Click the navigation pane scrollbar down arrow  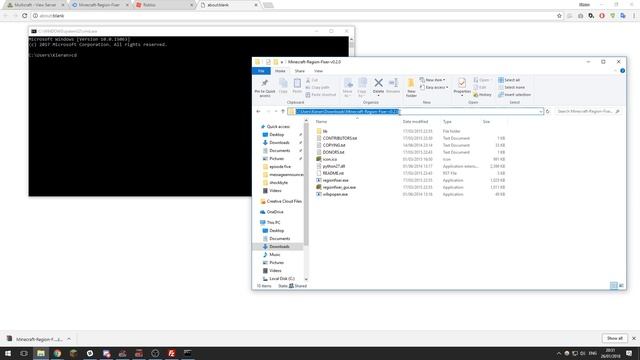tap(306, 279)
